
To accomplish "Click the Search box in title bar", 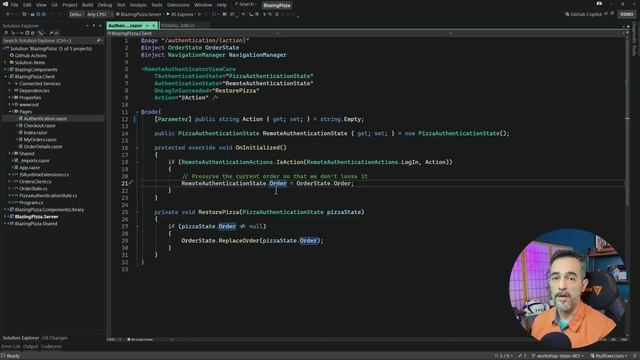I will point(245,4).
